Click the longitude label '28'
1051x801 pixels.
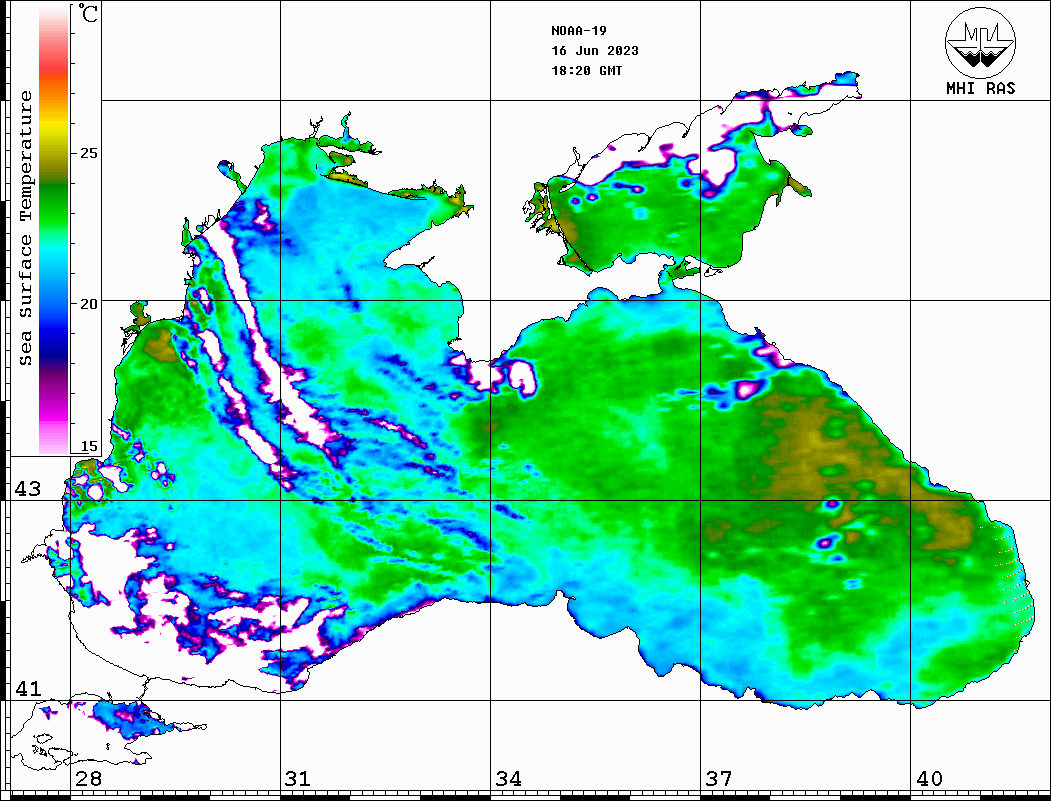[x=88, y=778]
